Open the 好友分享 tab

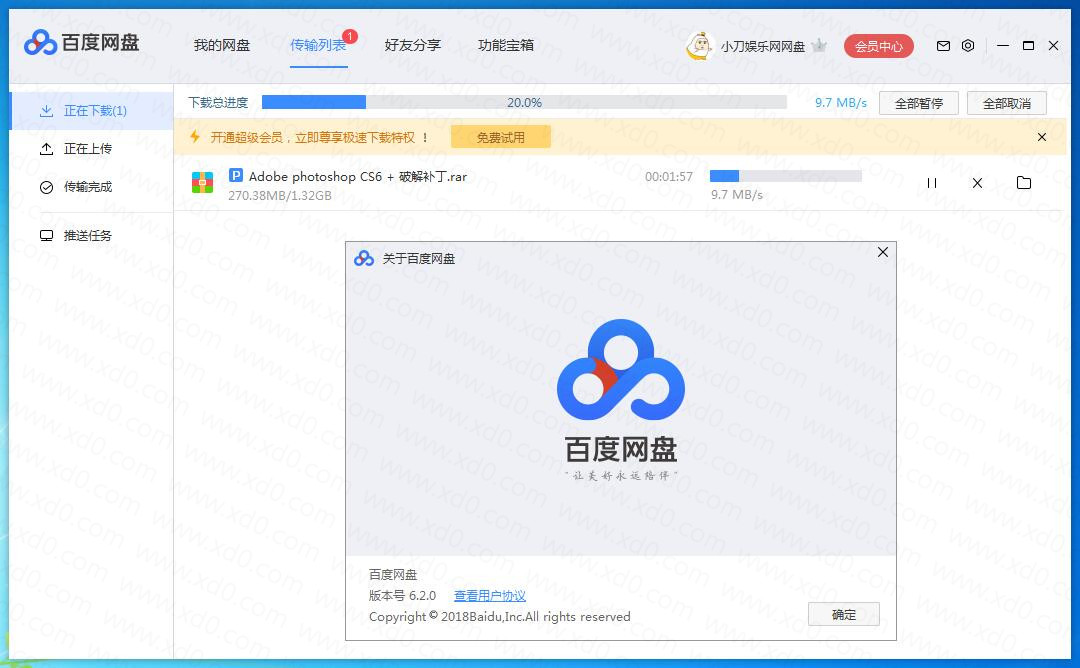point(413,45)
